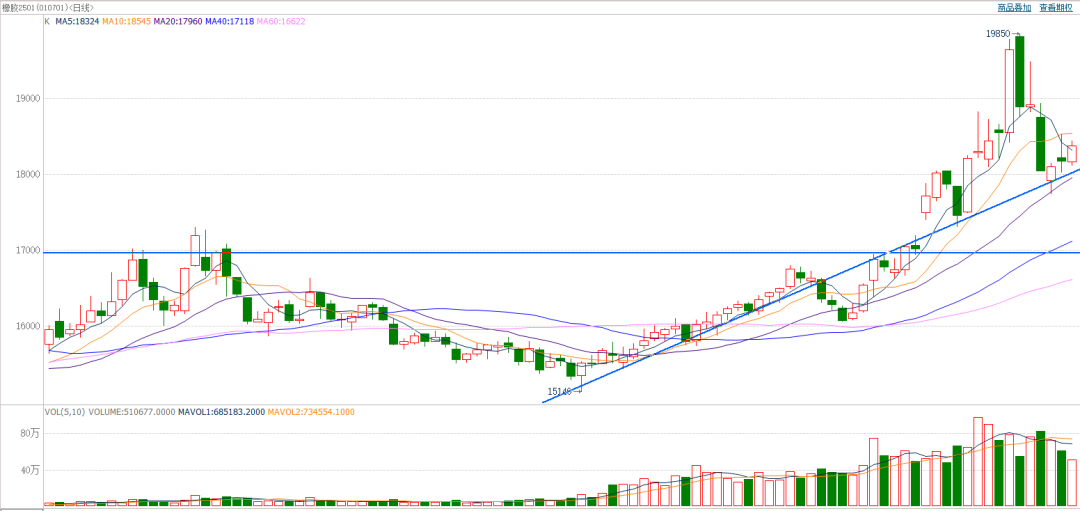The height and width of the screenshot is (511, 1080).
Task: Open the 商品叠加 link
Action: [1014, 8]
